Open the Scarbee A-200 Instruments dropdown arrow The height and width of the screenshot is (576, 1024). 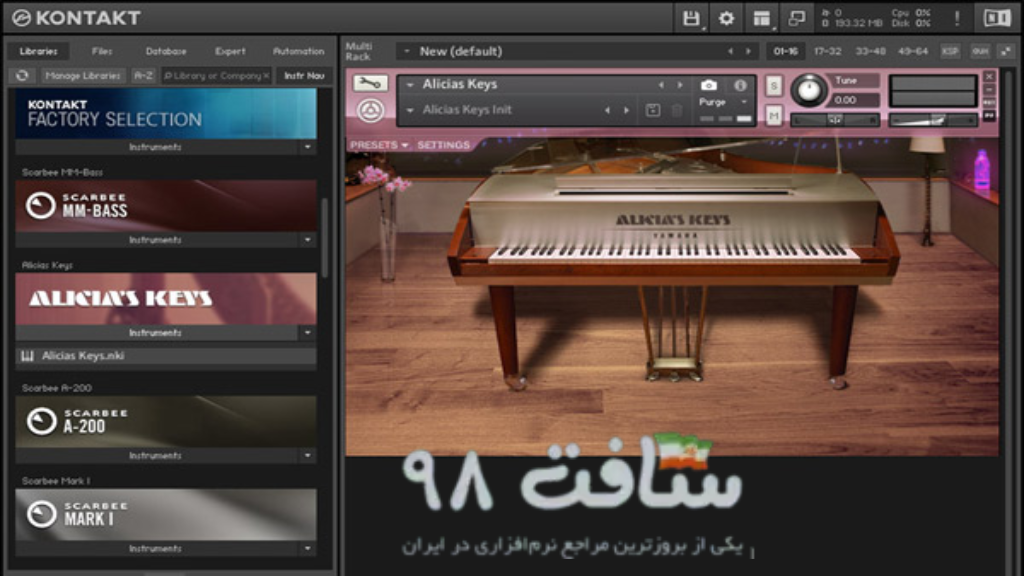[308, 455]
